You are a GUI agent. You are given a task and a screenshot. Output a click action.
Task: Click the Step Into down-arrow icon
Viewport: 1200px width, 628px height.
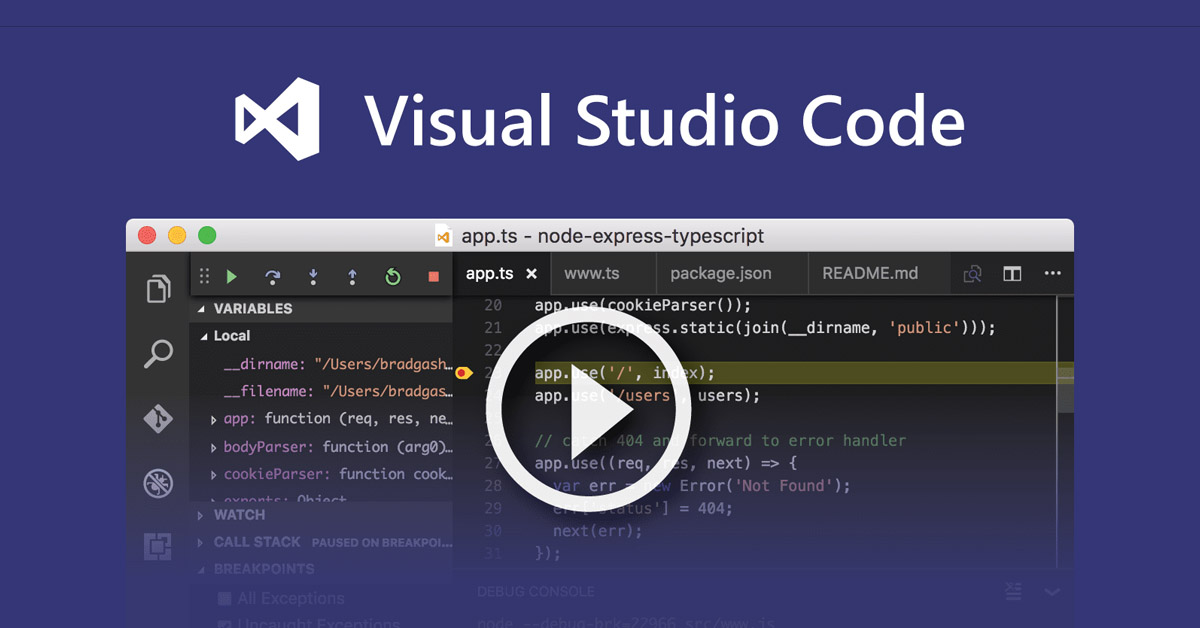[313, 277]
